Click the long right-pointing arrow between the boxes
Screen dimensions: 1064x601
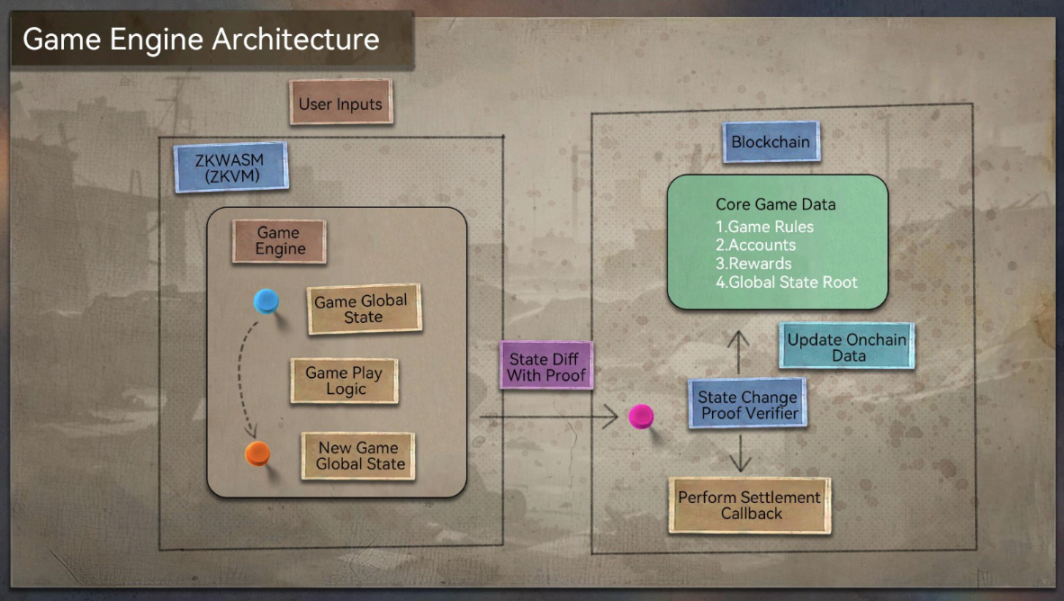[x=550, y=416]
